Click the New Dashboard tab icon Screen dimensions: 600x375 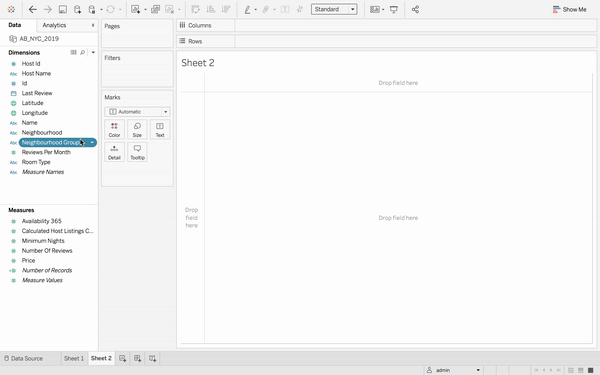pos(138,359)
